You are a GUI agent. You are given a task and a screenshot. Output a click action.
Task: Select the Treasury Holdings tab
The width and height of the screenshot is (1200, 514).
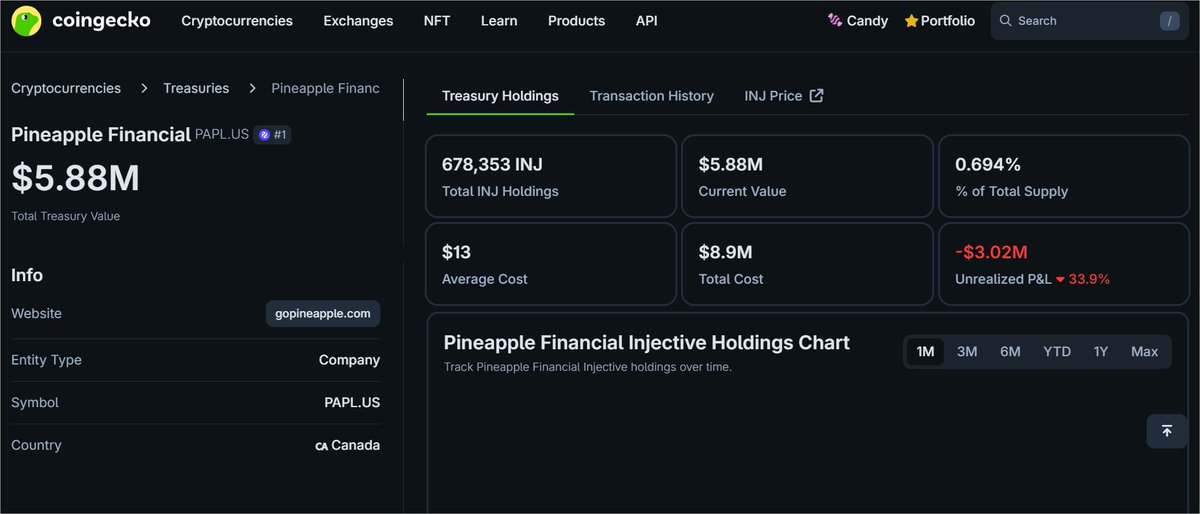pyautogui.click(x=500, y=96)
